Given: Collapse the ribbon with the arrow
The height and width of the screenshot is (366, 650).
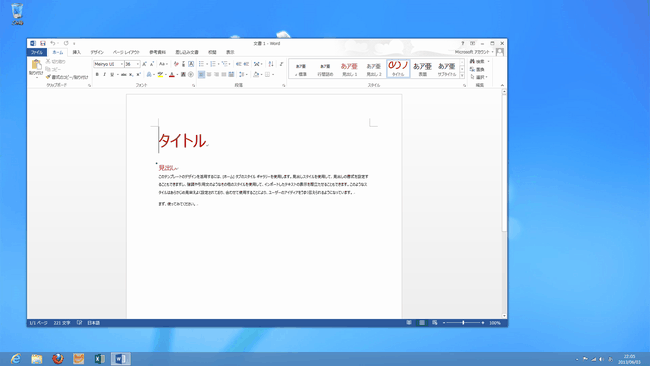Looking at the screenshot, I should coord(502,85).
